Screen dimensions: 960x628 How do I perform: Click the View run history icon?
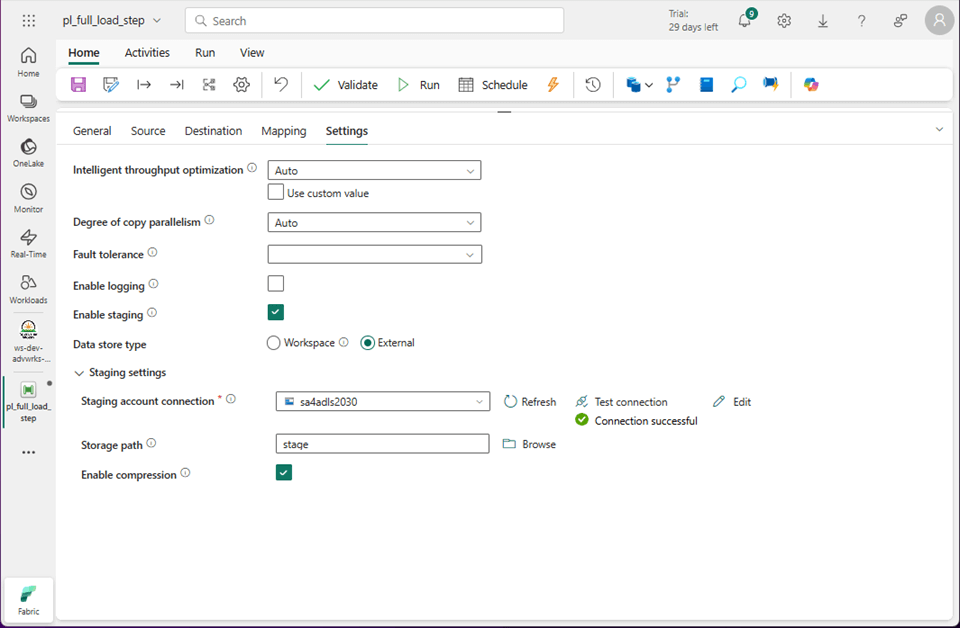(x=593, y=85)
